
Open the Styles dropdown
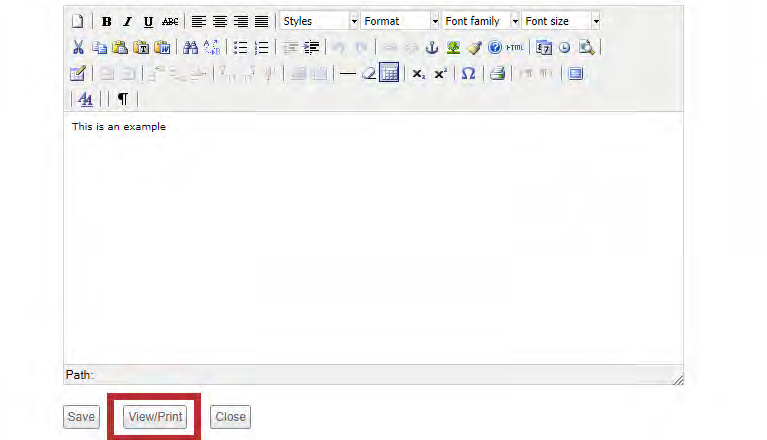pos(319,21)
